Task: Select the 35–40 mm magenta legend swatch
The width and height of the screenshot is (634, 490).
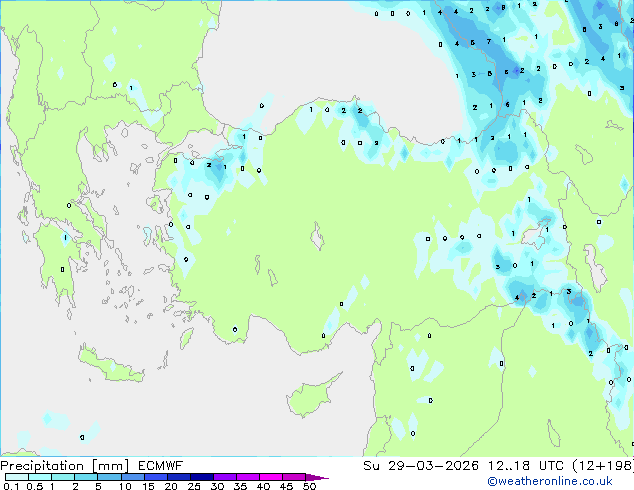Action: point(247,477)
